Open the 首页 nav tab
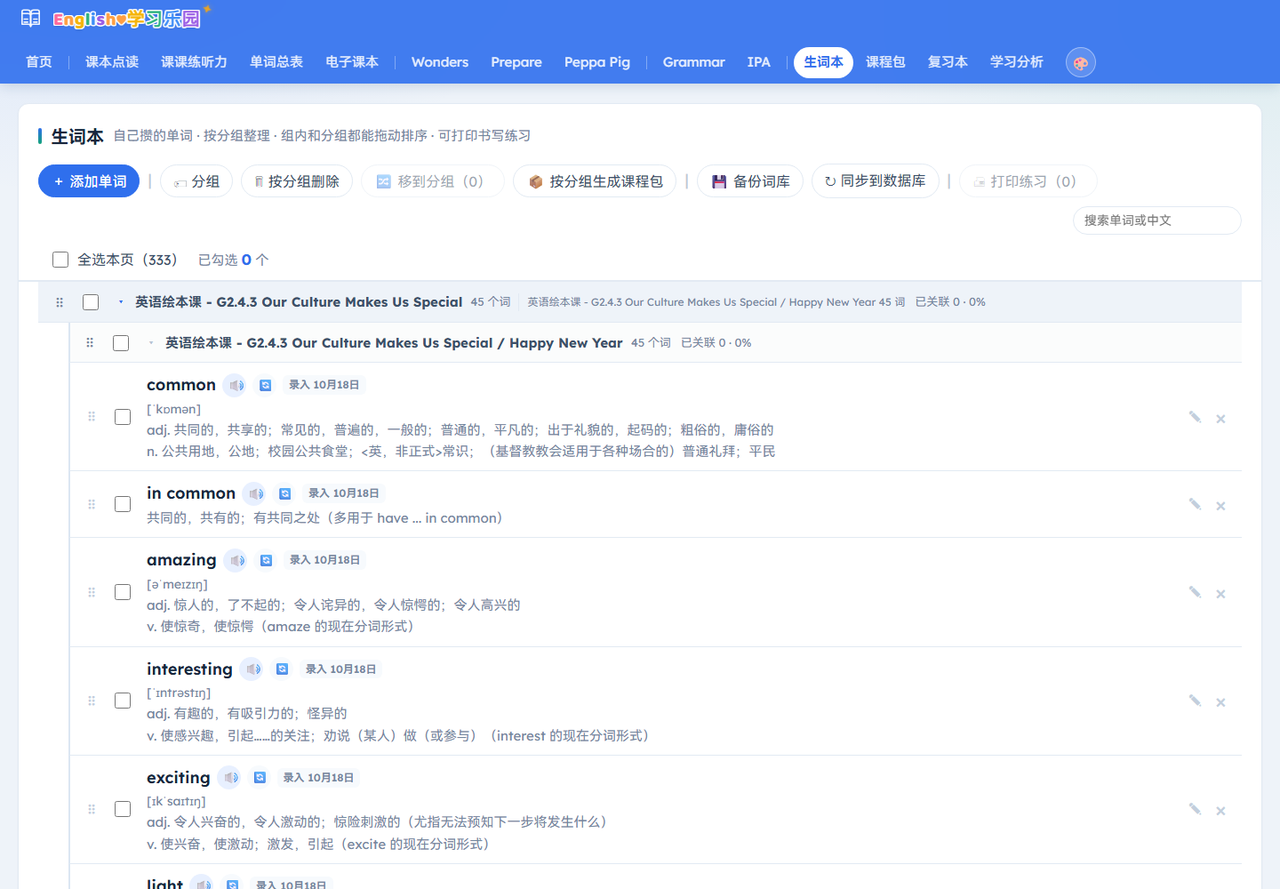The height and width of the screenshot is (889, 1280). point(39,62)
